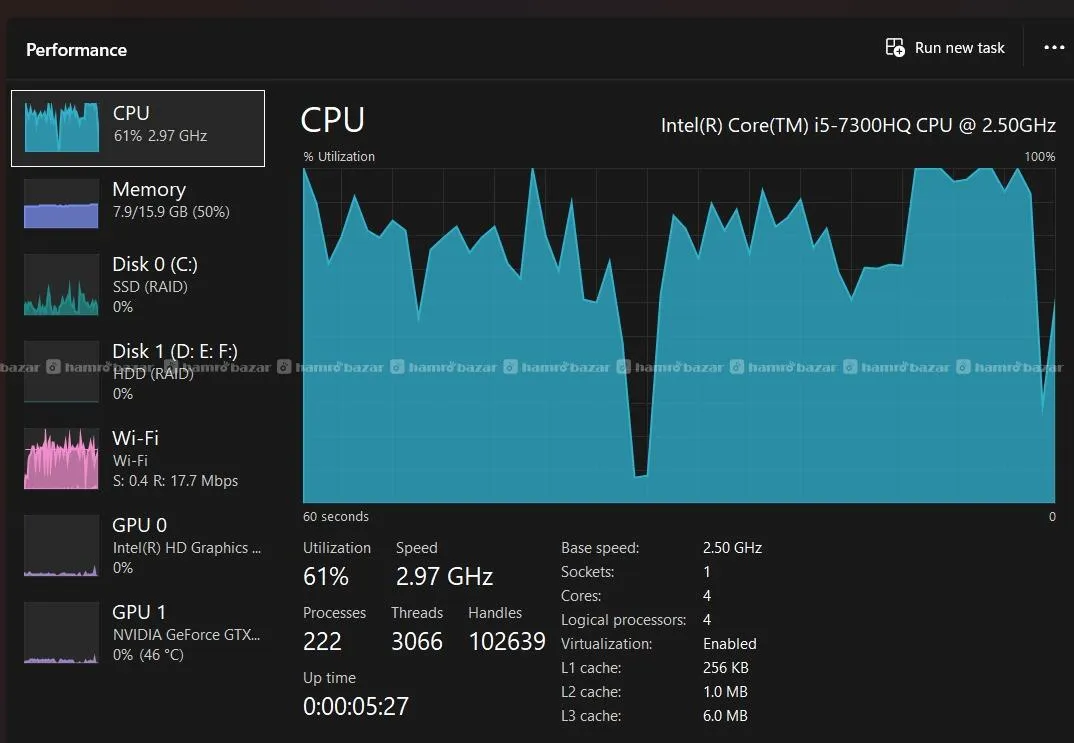Select the Disk 0 (C:) label

pos(155,264)
